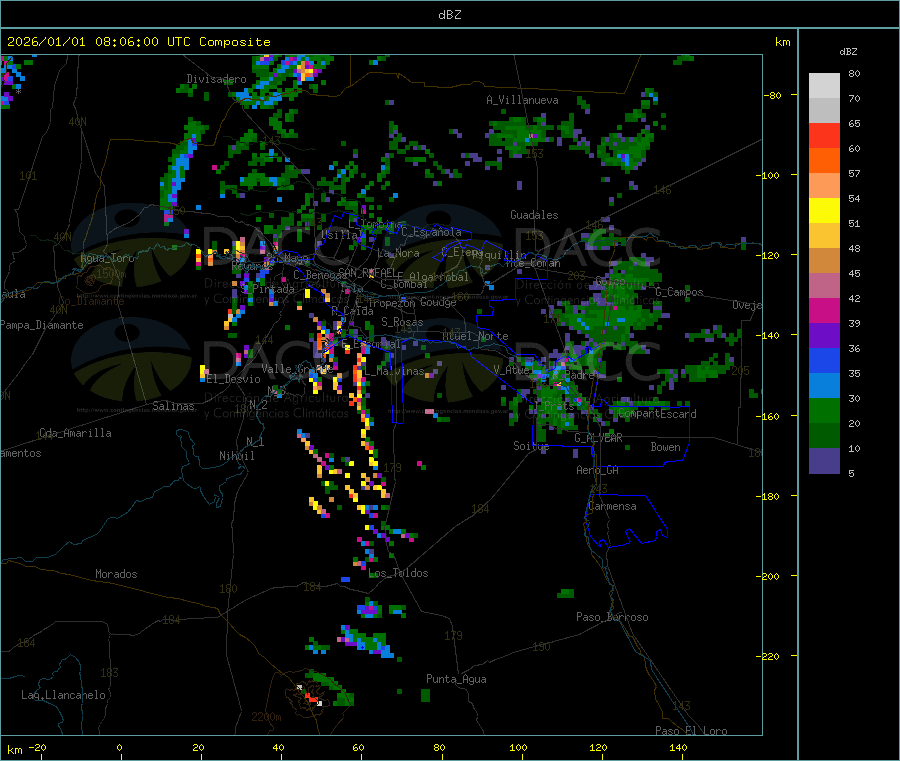Select the light gray 70–80 dBZ swatch

click(824, 85)
